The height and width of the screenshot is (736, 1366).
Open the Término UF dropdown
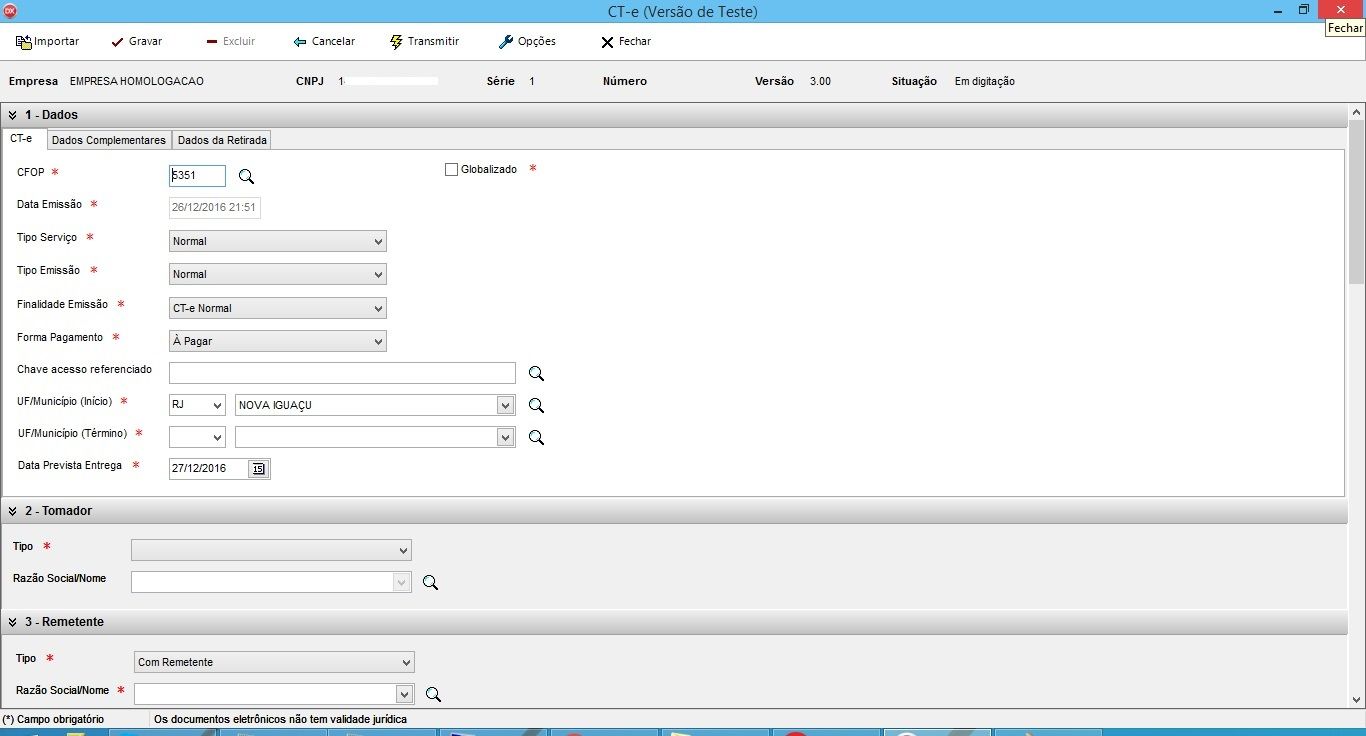[x=197, y=437]
